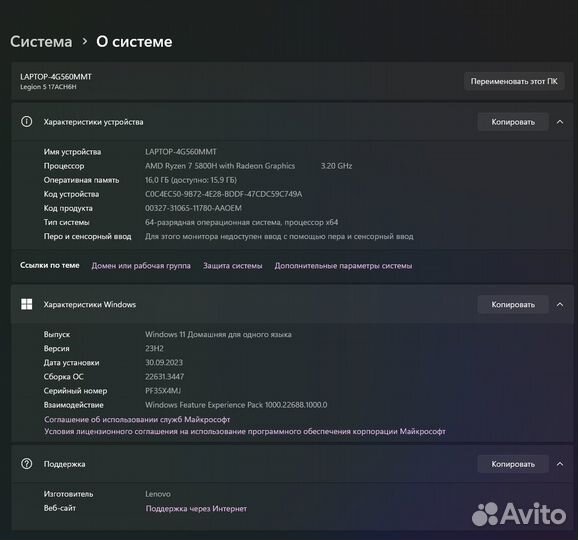578x540 pixels.
Task: Select edition Windows 11 Домашняя value
Action: pos(218,334)
